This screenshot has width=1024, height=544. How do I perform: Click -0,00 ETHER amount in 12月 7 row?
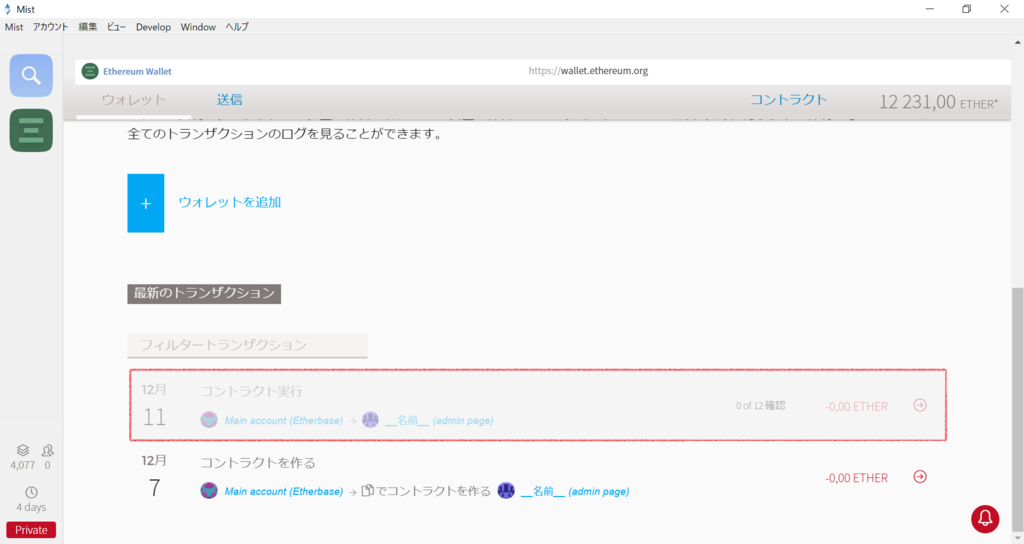pyautogui.click(x=856, y=477)
